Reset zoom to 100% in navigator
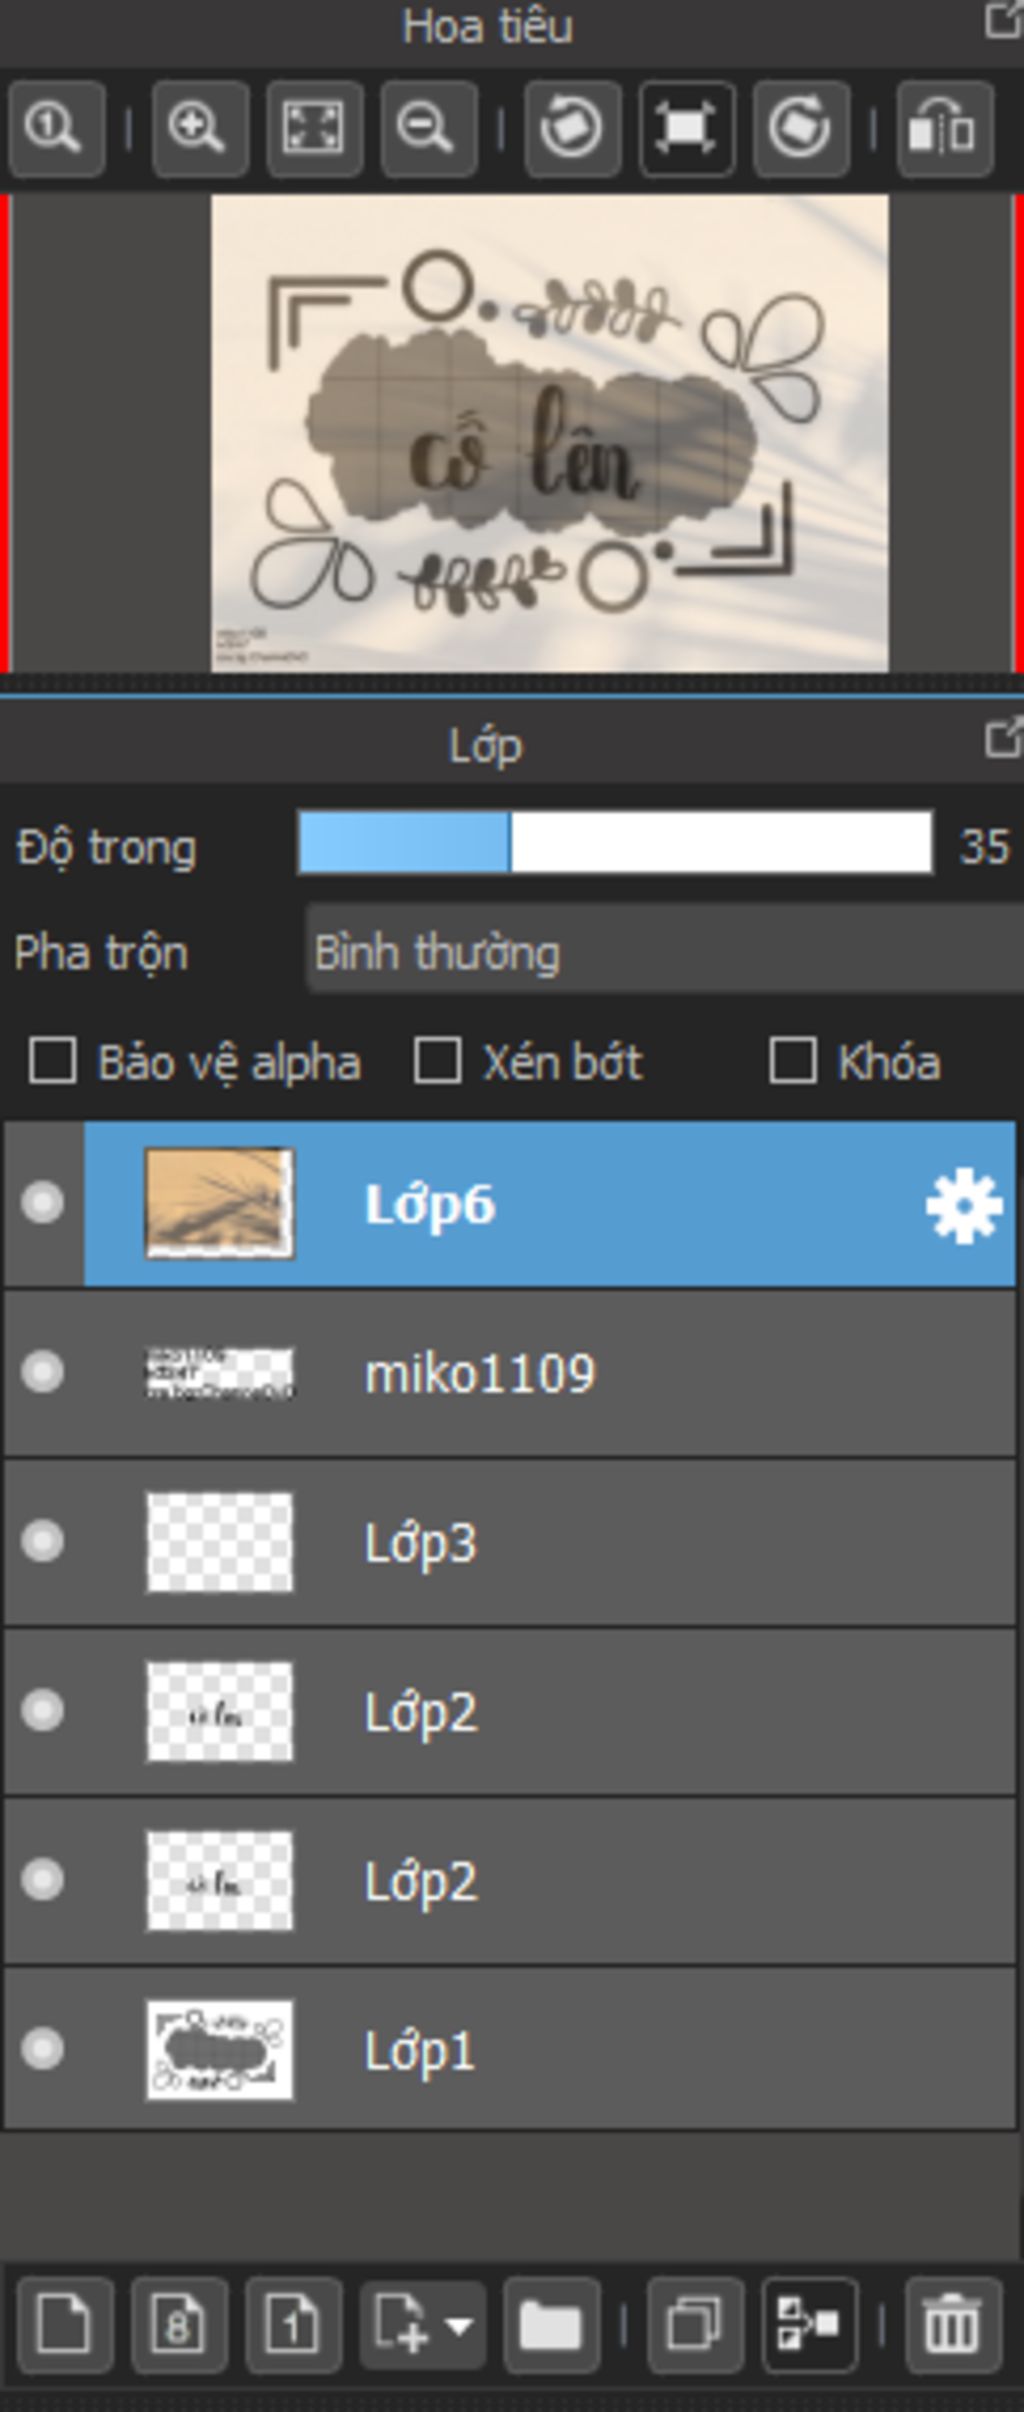The image size is (1024, 2412). 56,128
